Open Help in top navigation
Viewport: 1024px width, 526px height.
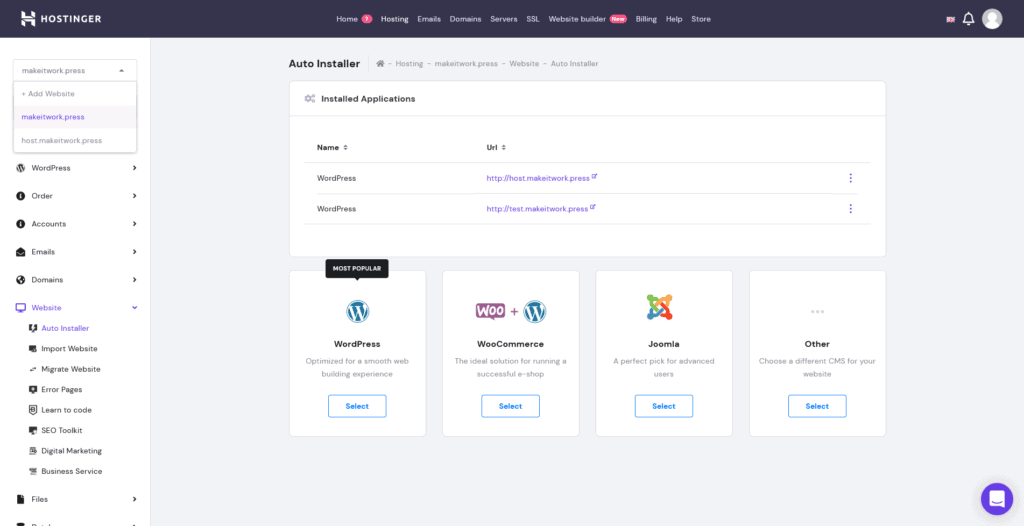pyautogui.click(x=674, y=19)
